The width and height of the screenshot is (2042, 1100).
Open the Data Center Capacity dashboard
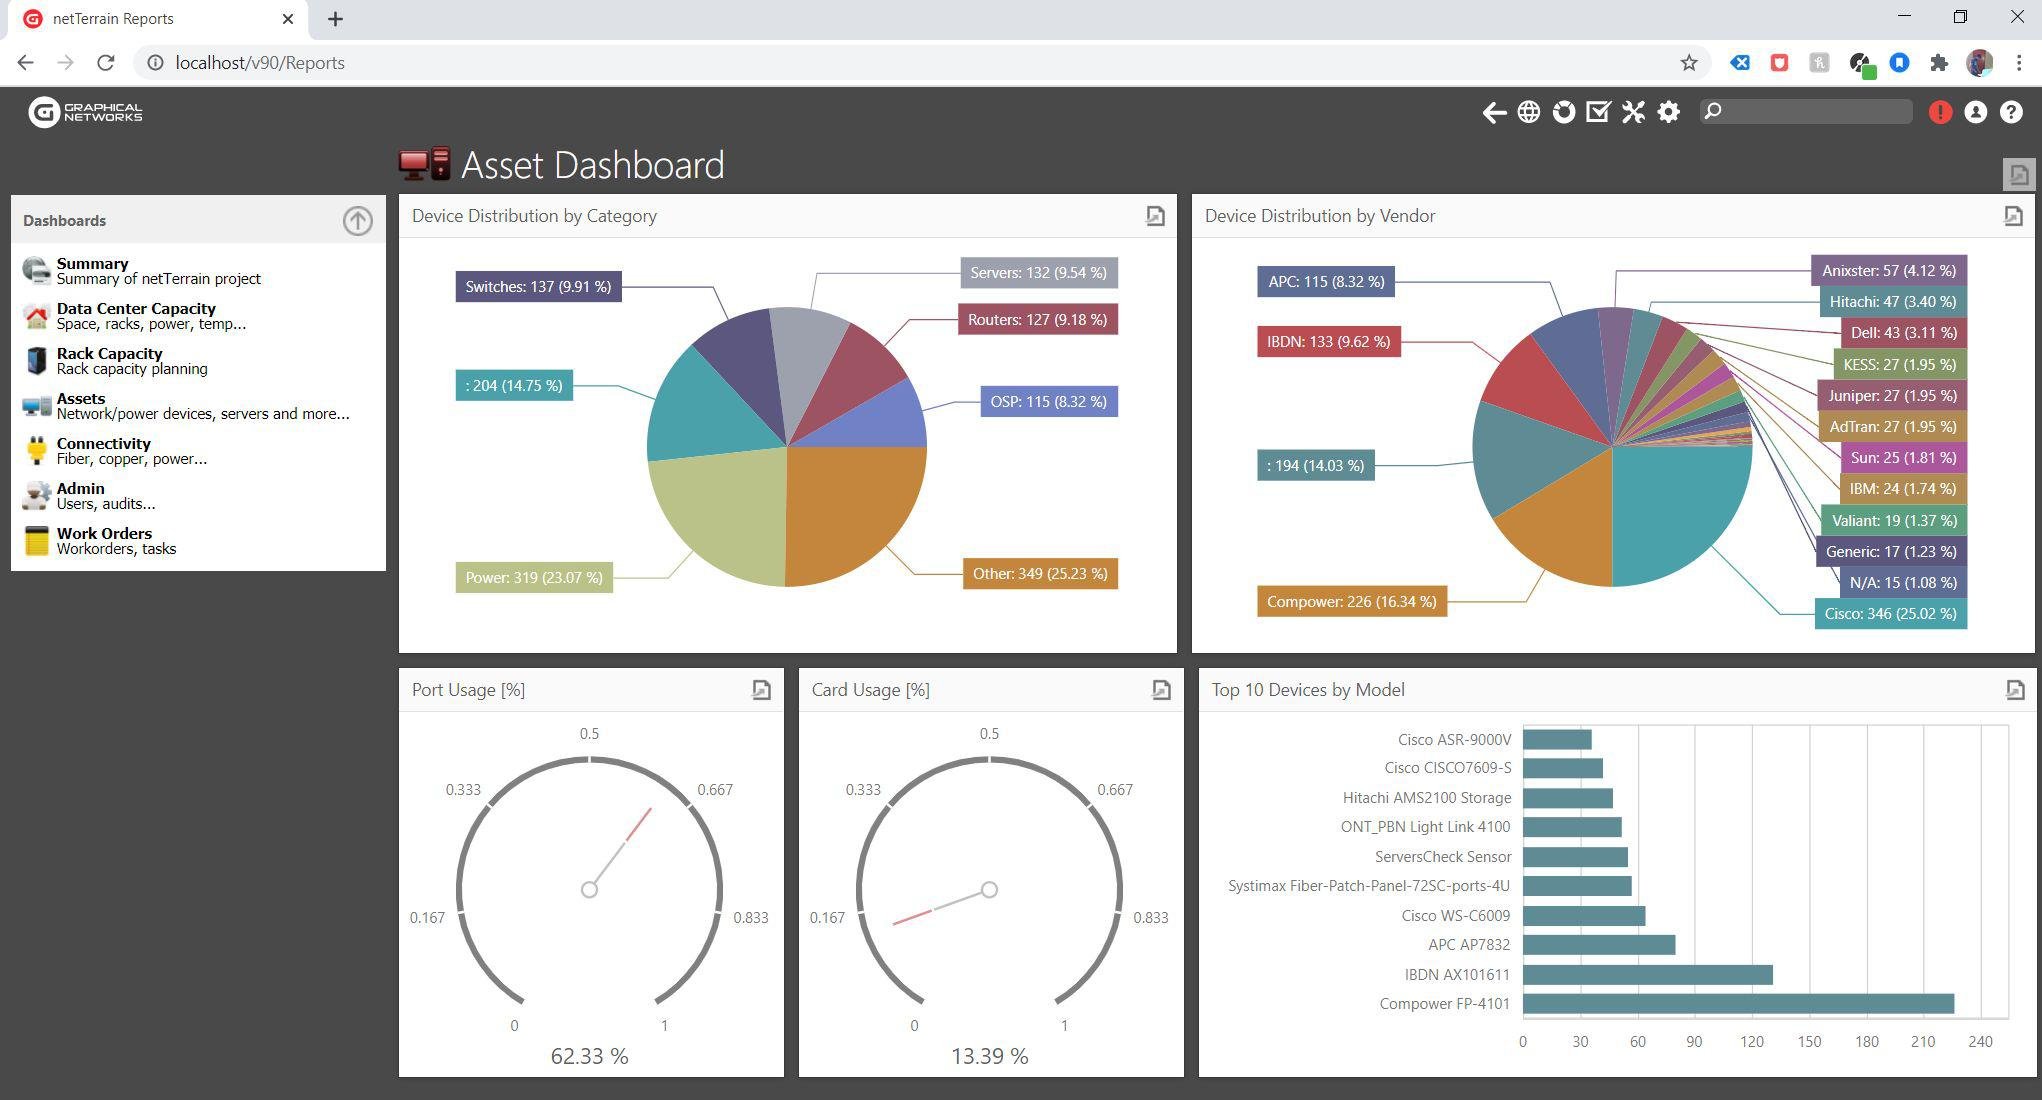tap(136, 309)
